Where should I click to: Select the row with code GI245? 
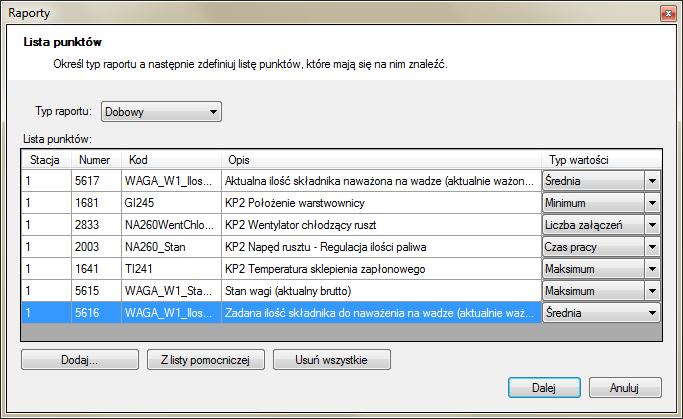coord(281,203)
